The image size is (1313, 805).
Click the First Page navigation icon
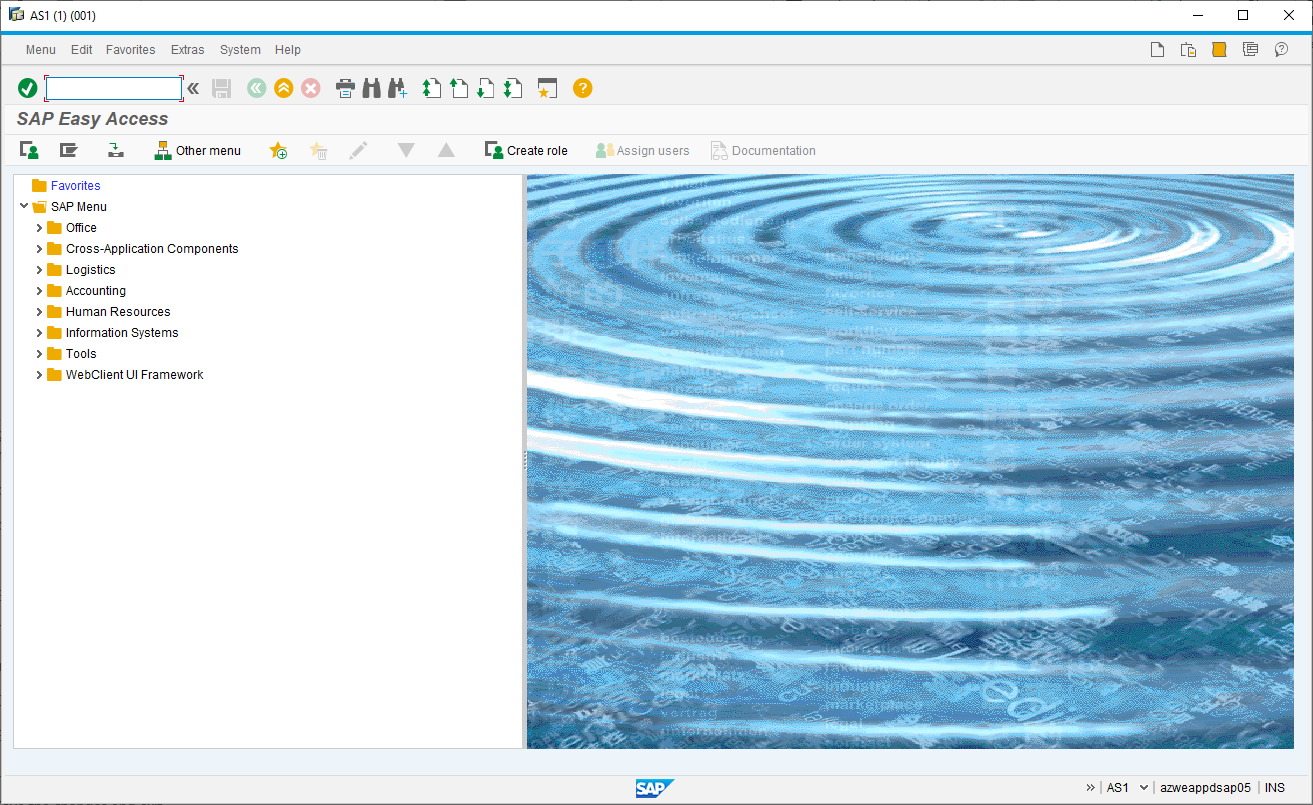pos(431,89)
